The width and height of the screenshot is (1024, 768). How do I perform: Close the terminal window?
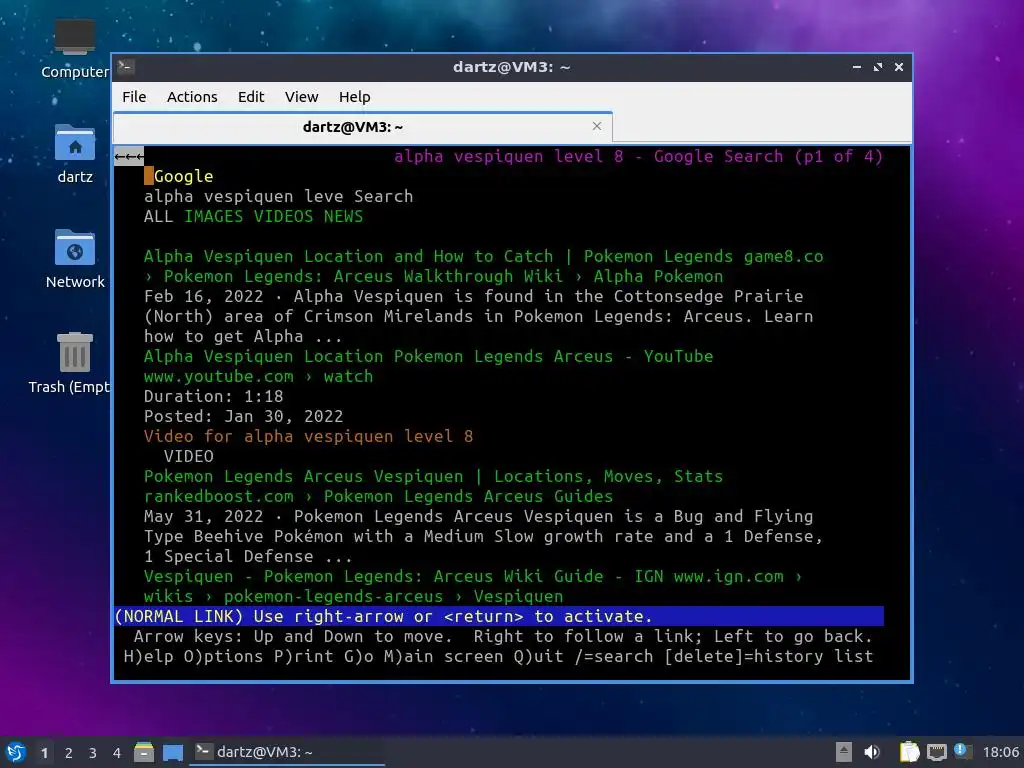coord(899,67)
